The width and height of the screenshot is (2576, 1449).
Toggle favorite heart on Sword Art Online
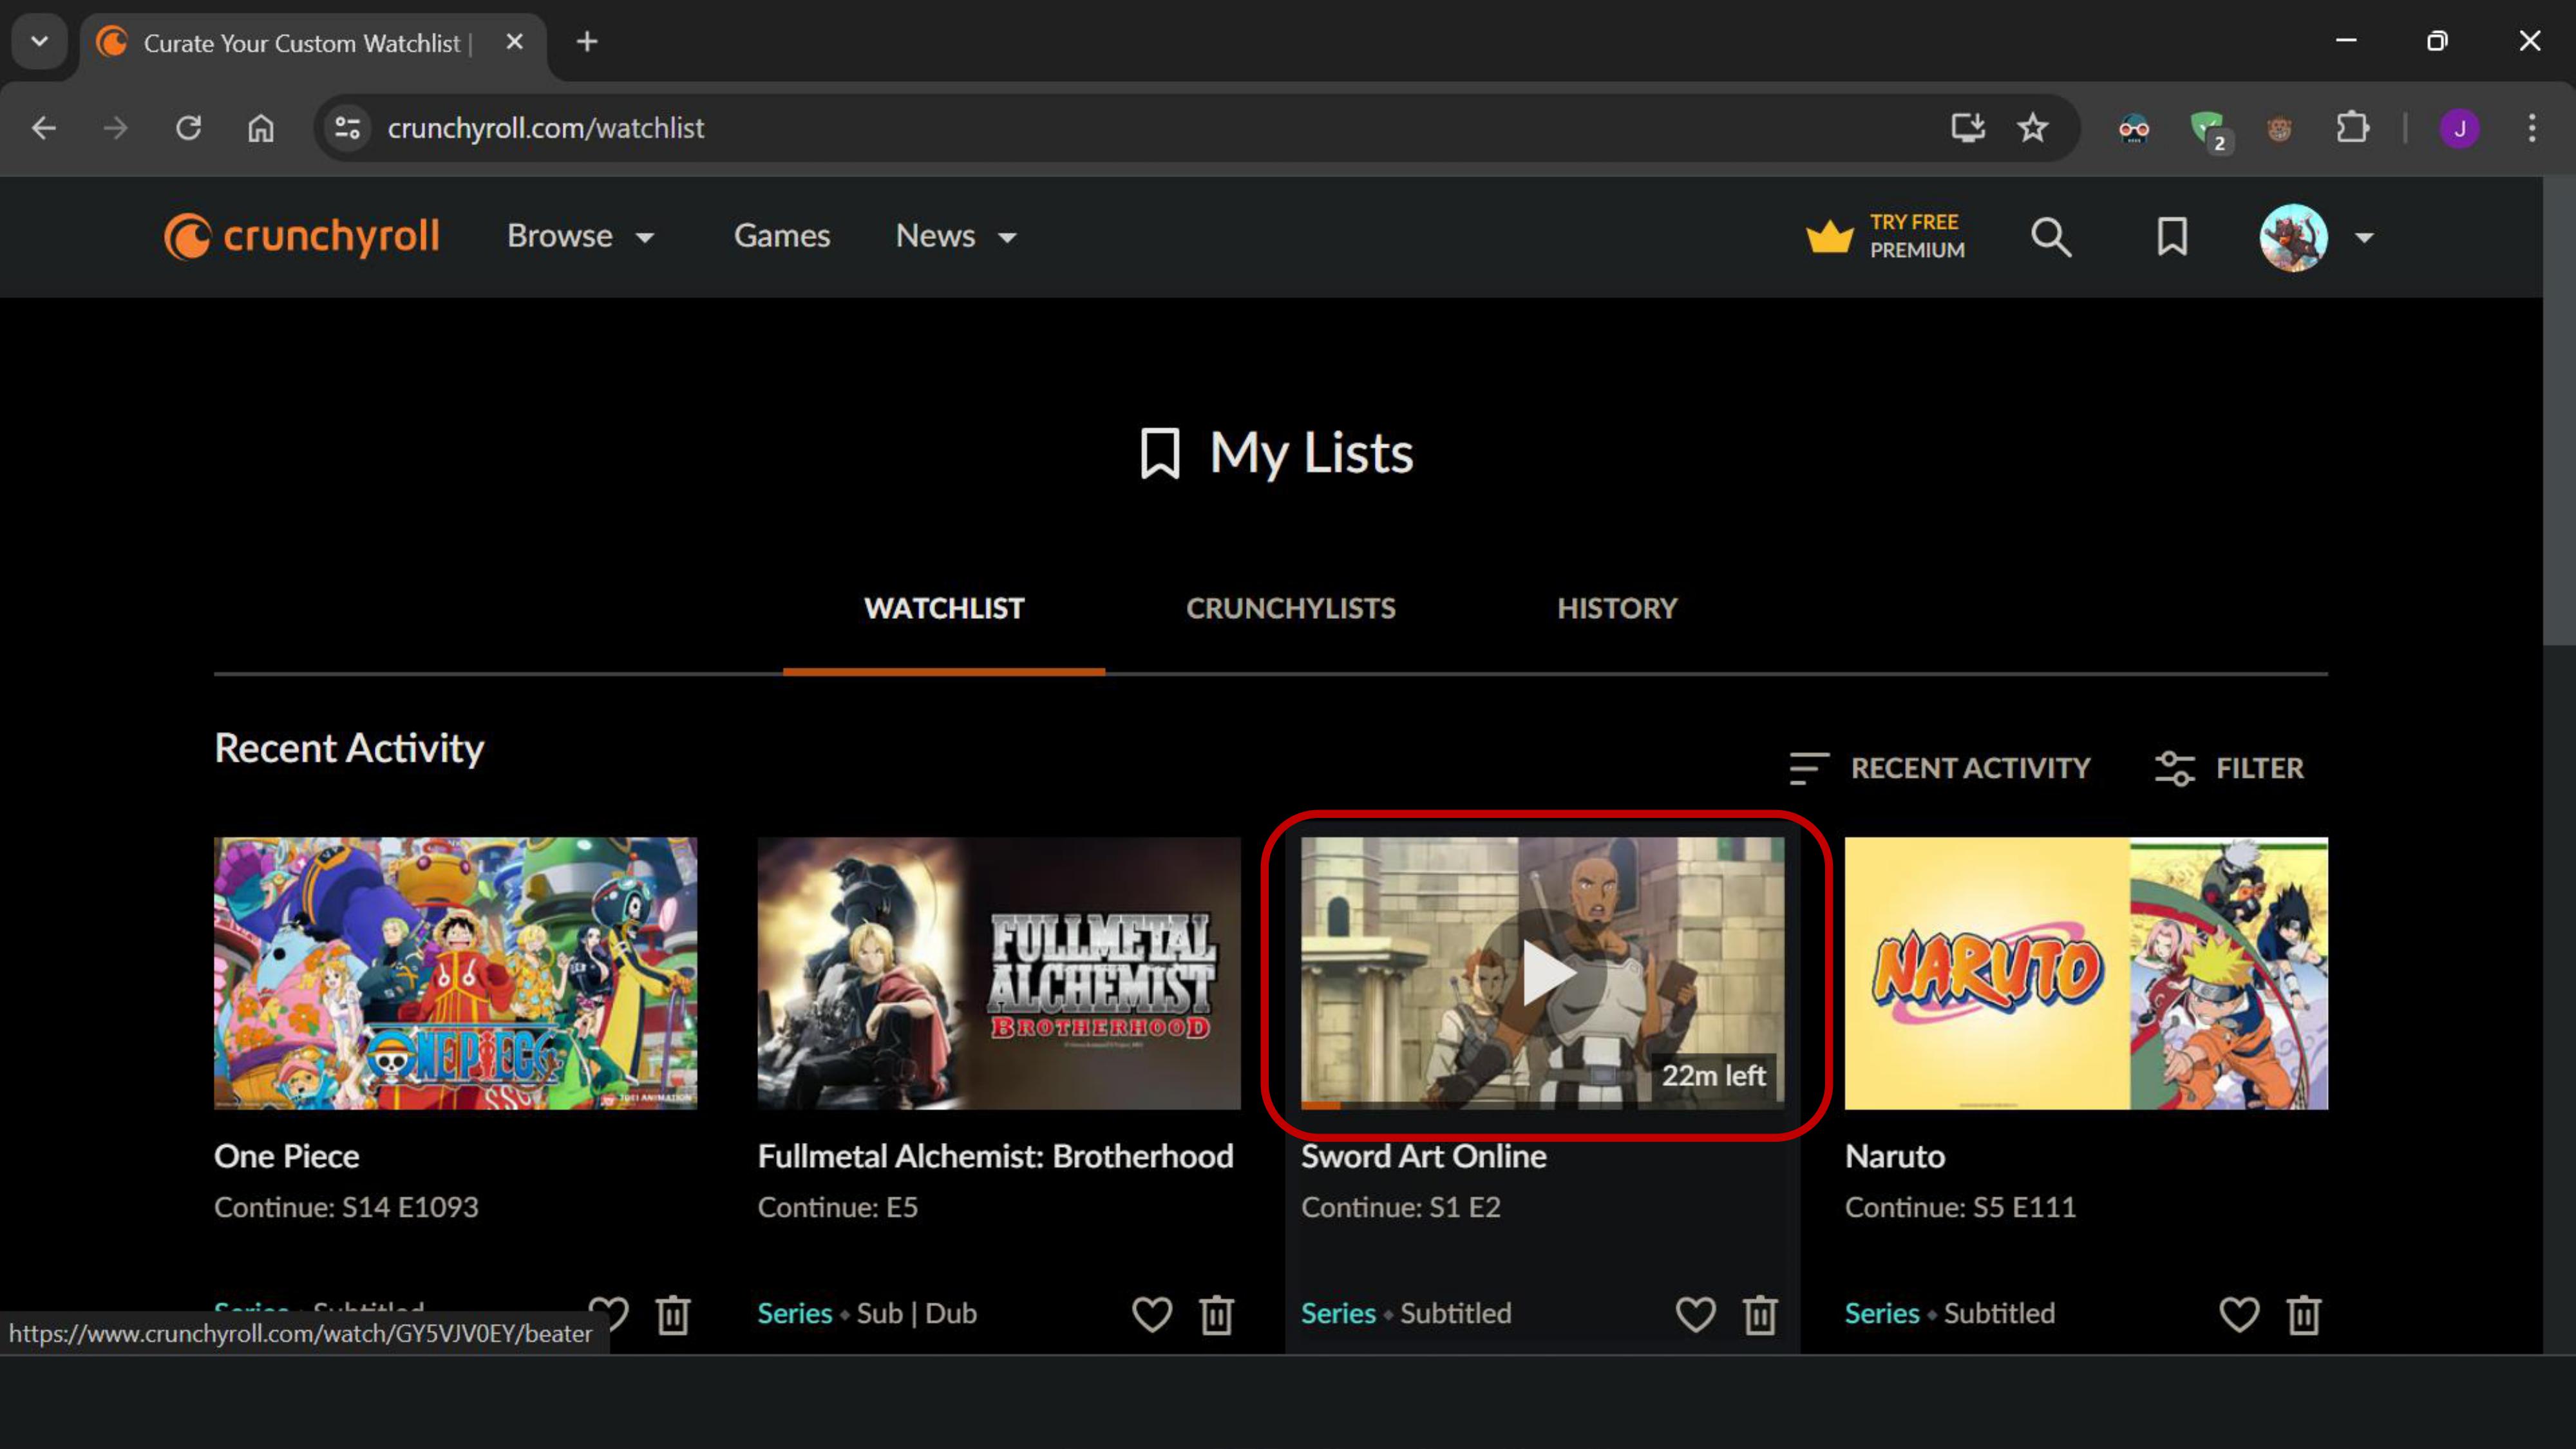1695,1314
